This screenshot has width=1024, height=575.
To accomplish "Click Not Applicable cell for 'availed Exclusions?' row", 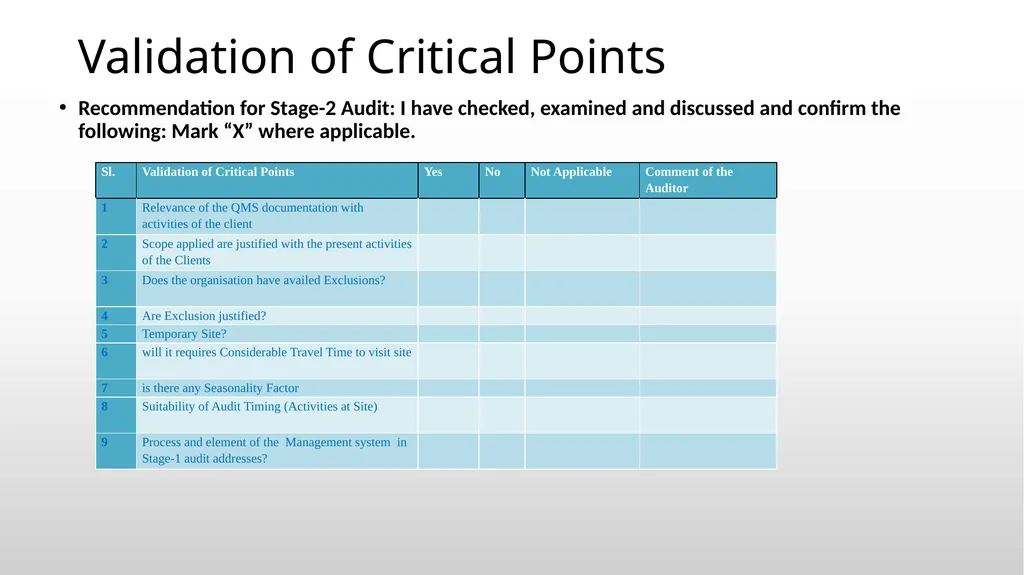I will point(582,288).
